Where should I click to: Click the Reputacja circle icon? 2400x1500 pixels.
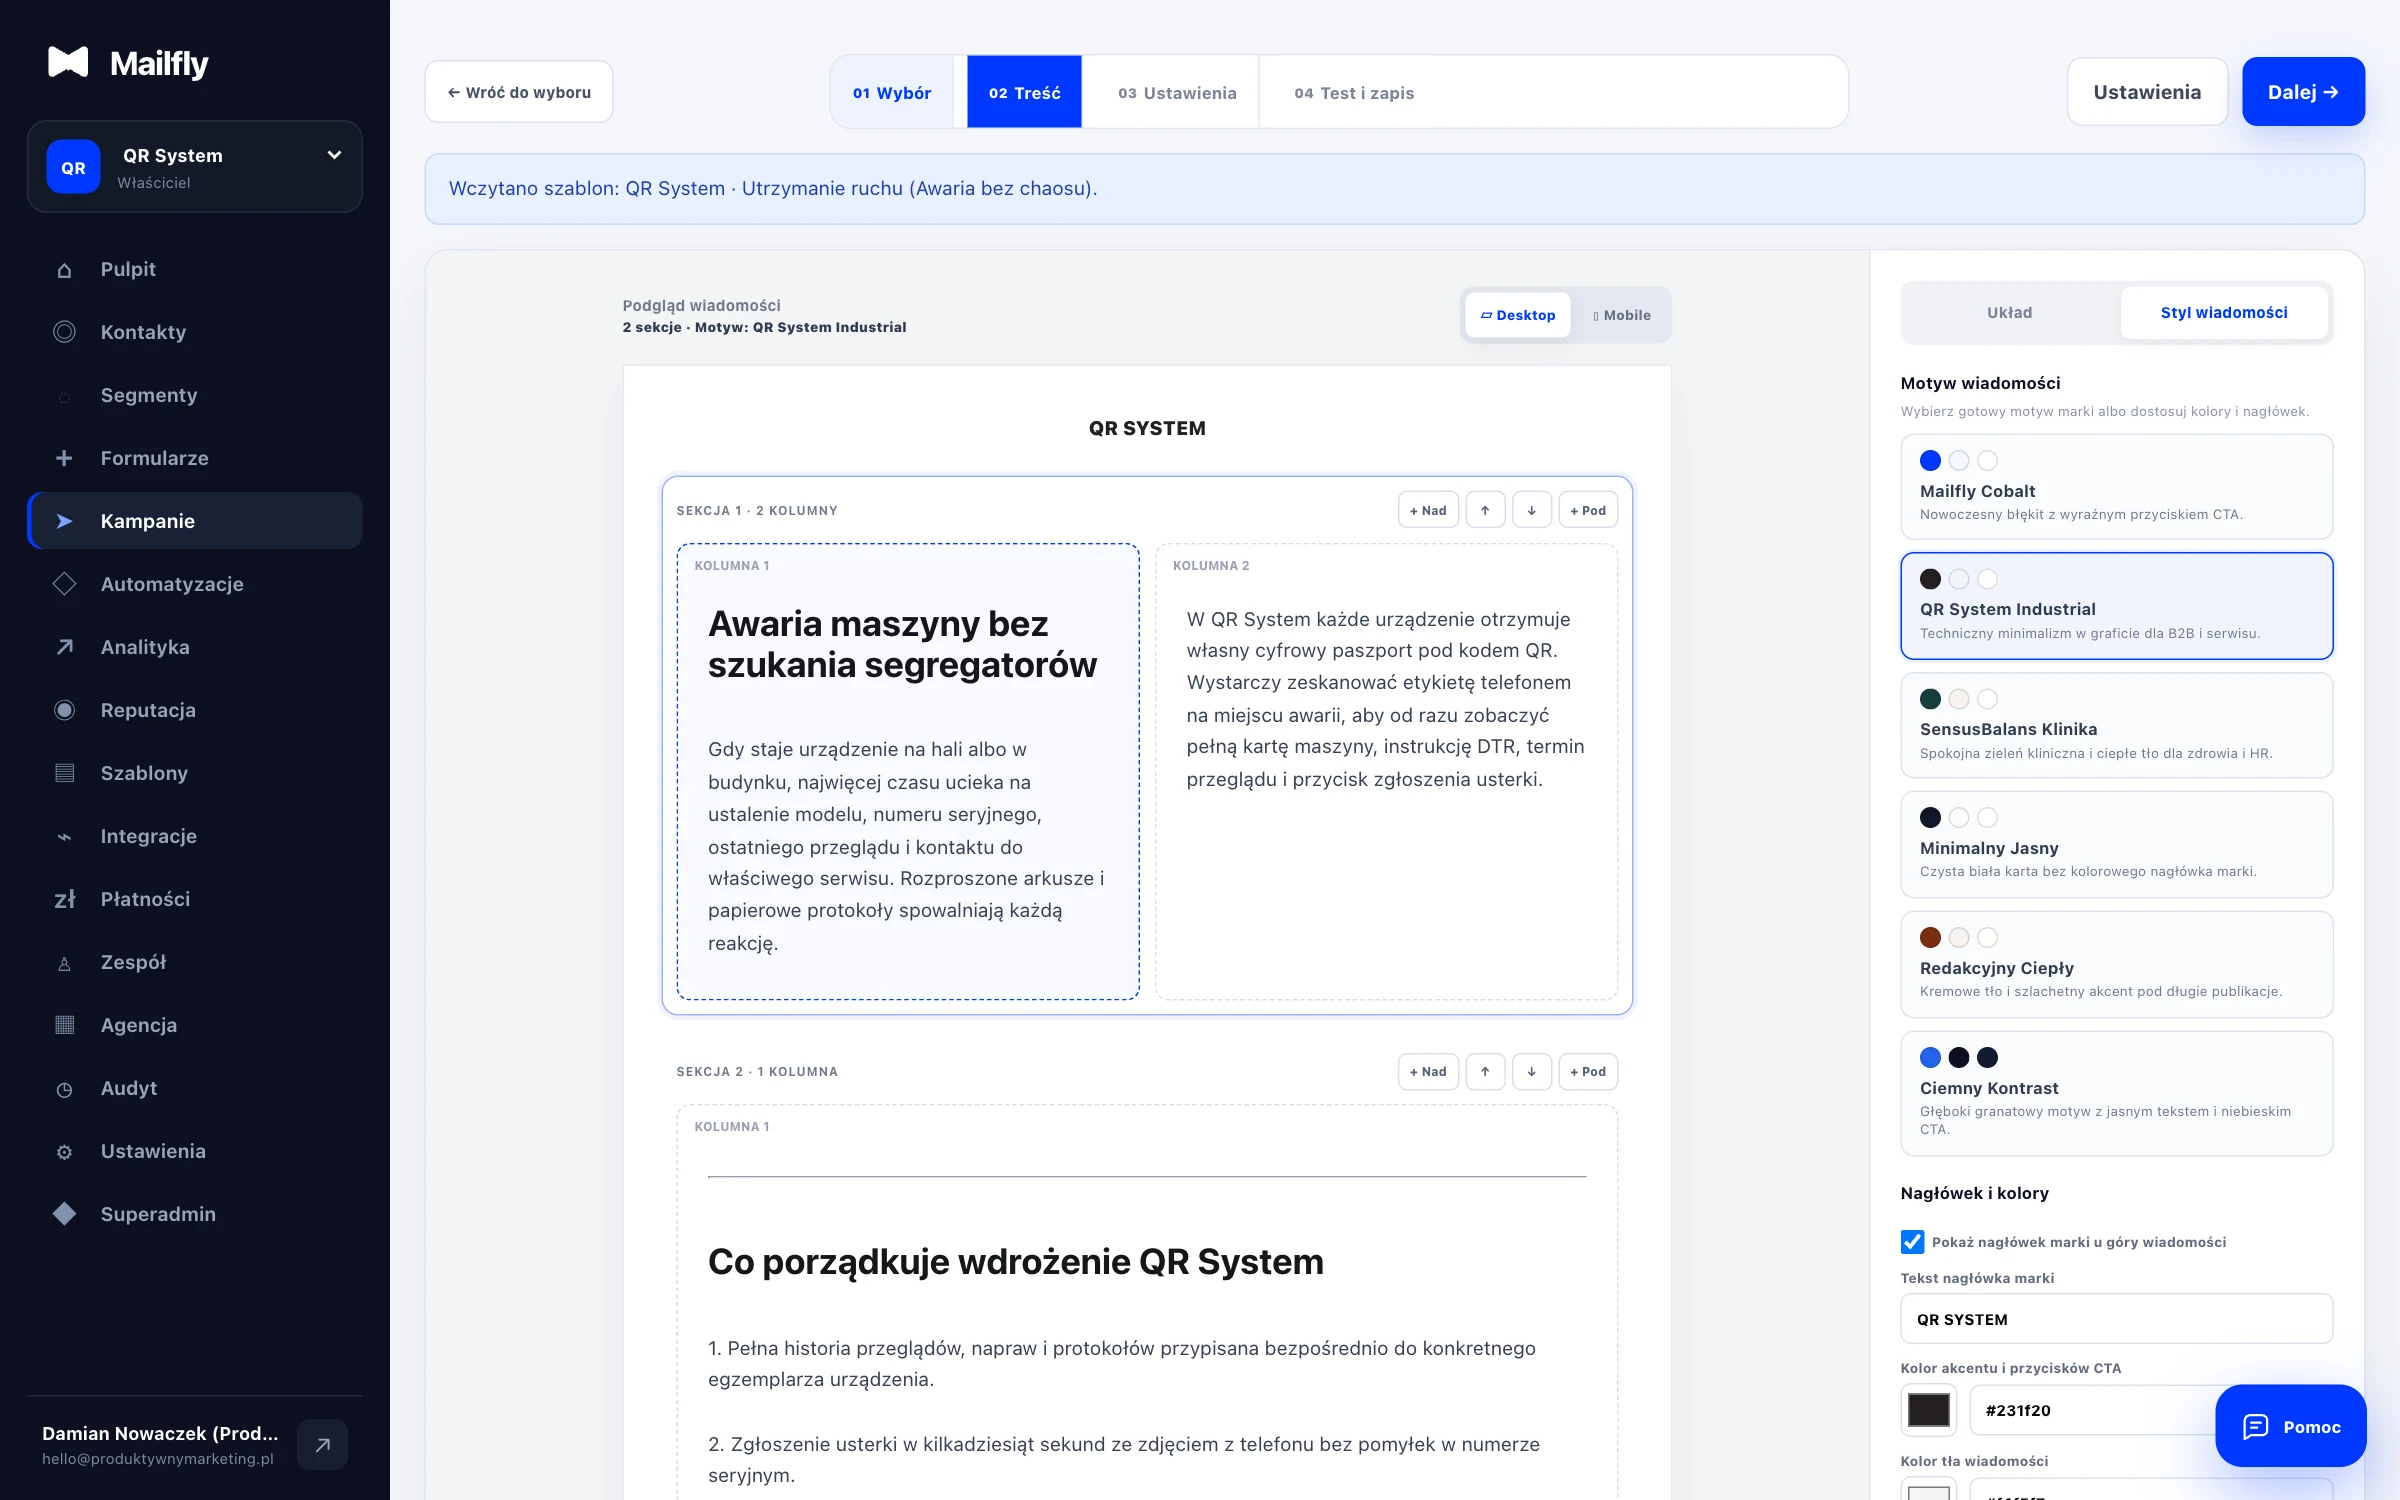point(64,710)
